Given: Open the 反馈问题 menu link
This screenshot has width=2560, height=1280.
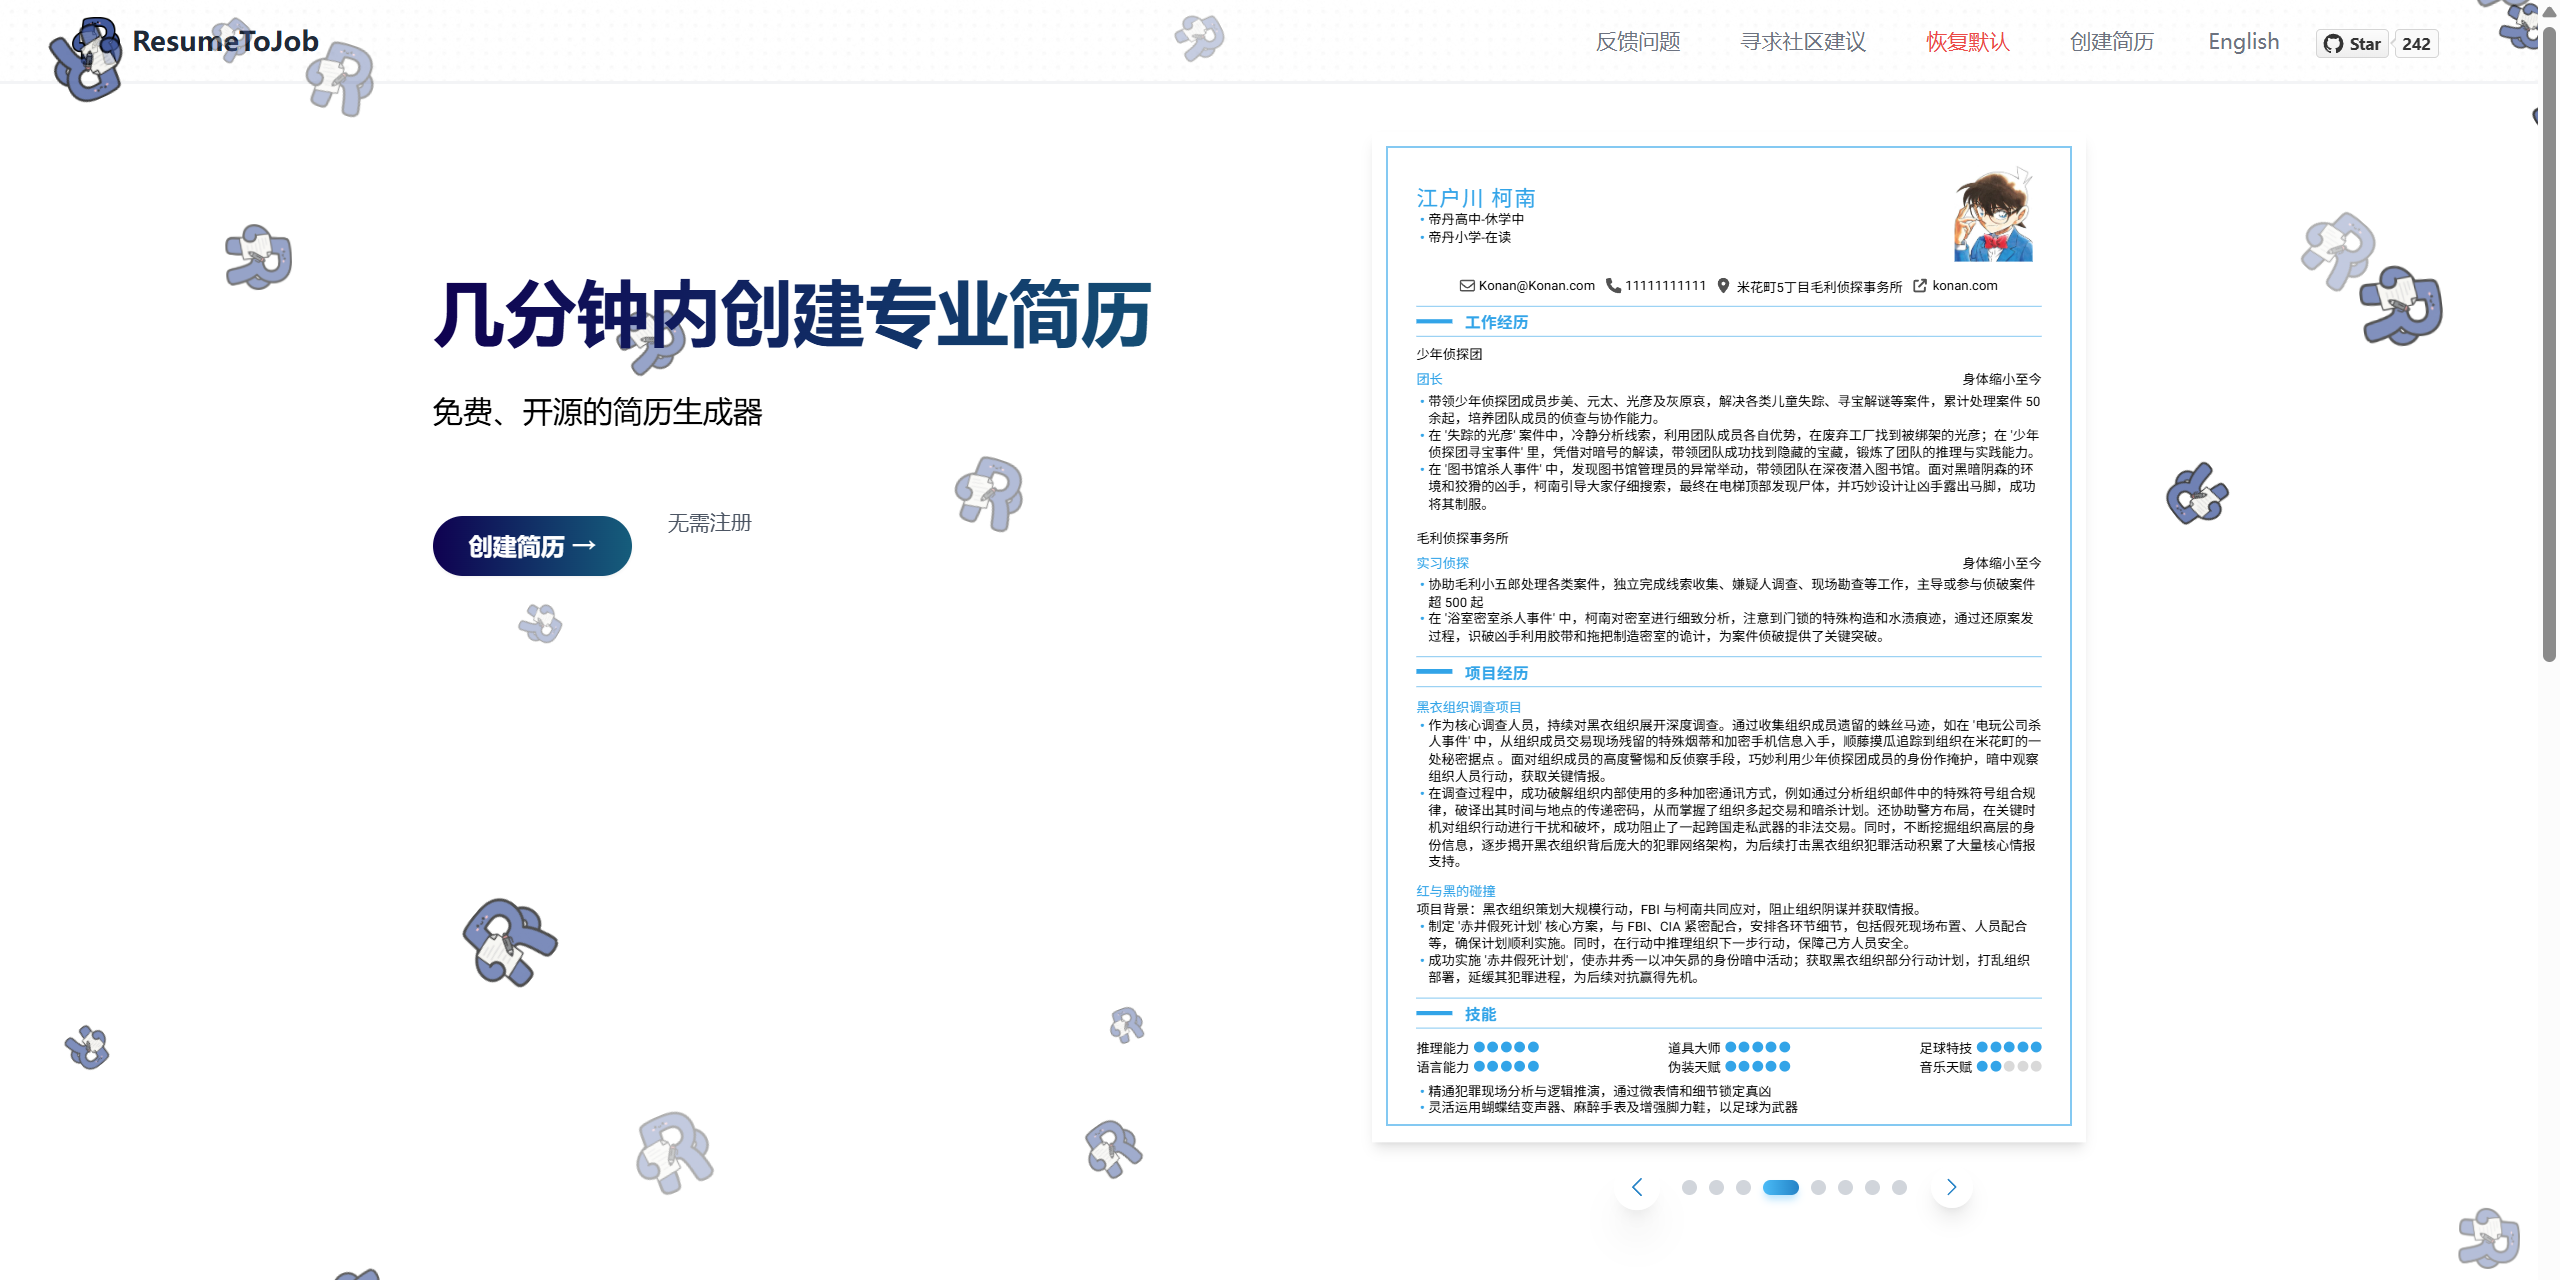Looking at the screenshot, I should pyautogui.click(x=1638, y=42).
